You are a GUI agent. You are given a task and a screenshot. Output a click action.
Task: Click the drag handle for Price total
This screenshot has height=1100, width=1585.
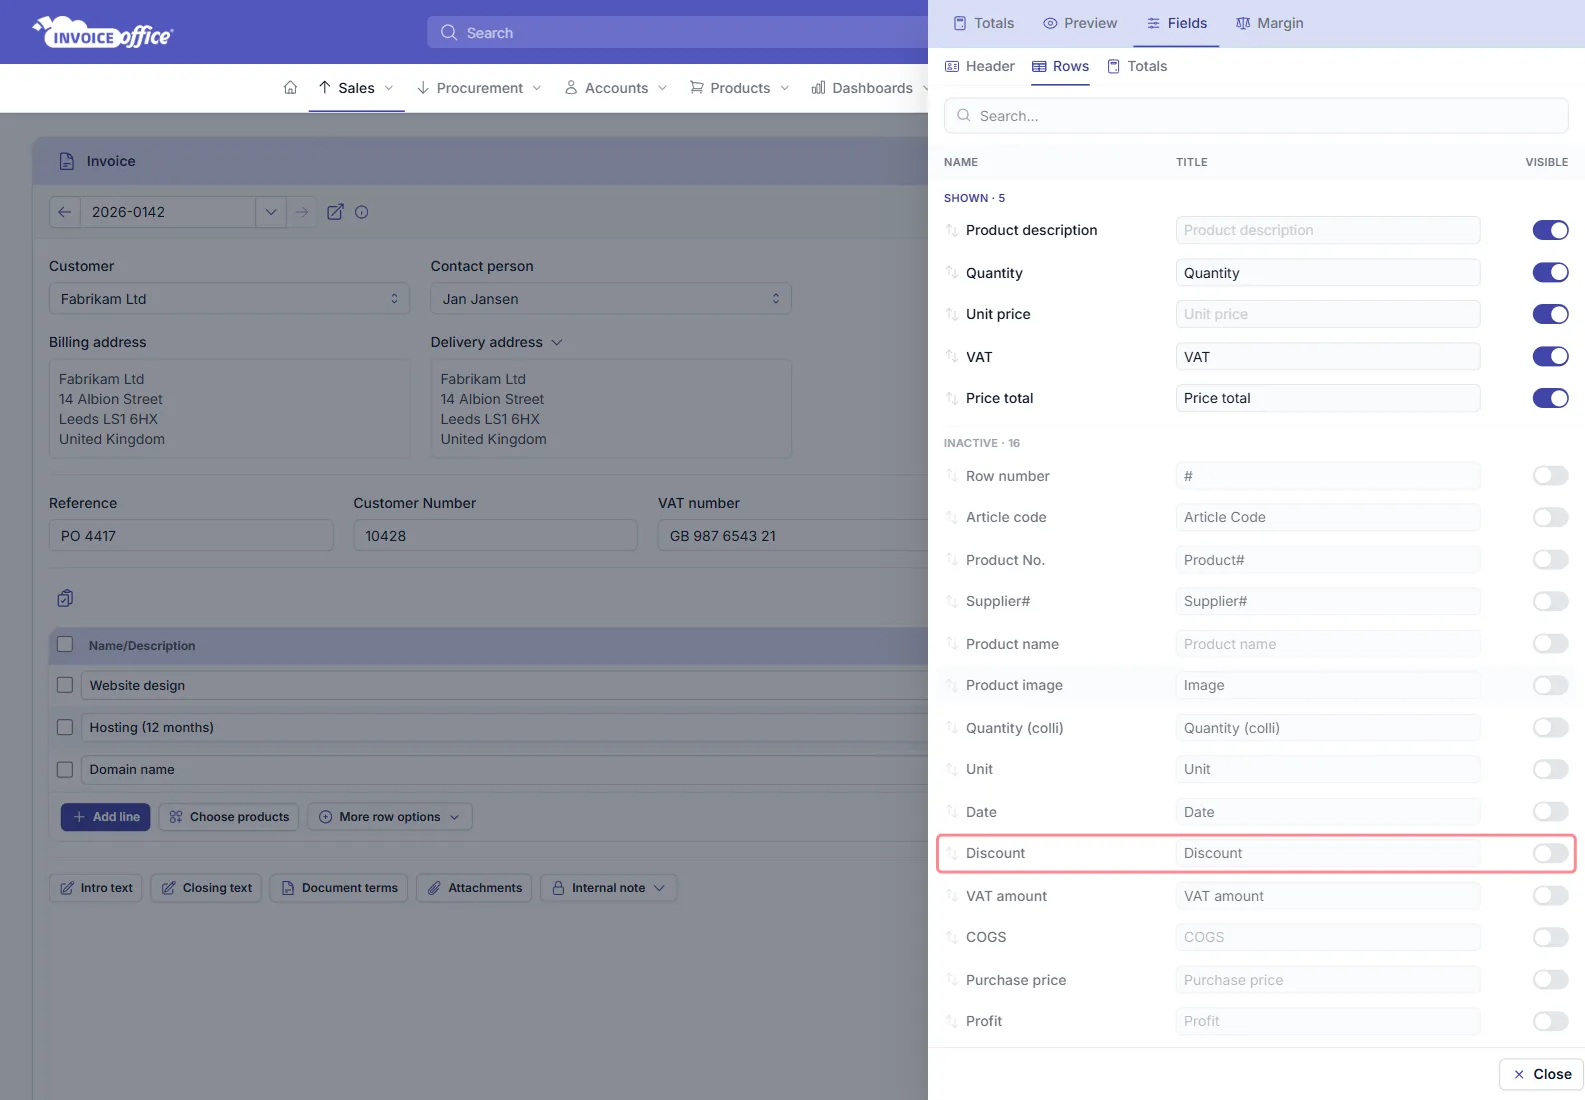[x=951, y=398]
